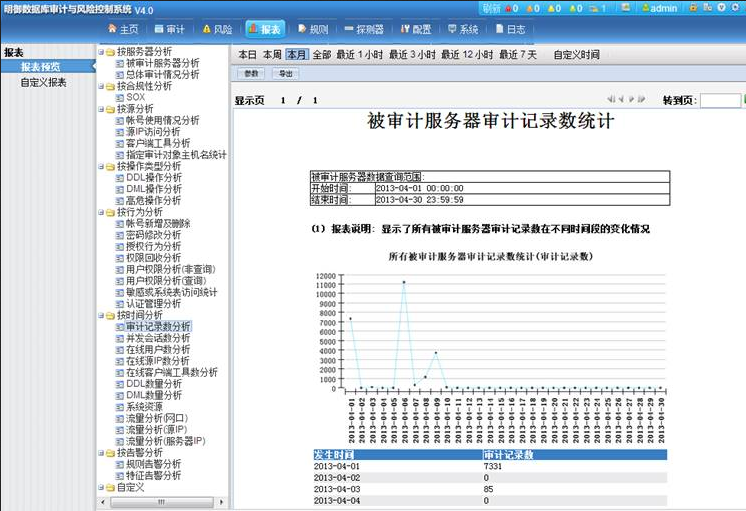Filter by 最近 1 小时
The image size is (746, 511).
[360, 55]
